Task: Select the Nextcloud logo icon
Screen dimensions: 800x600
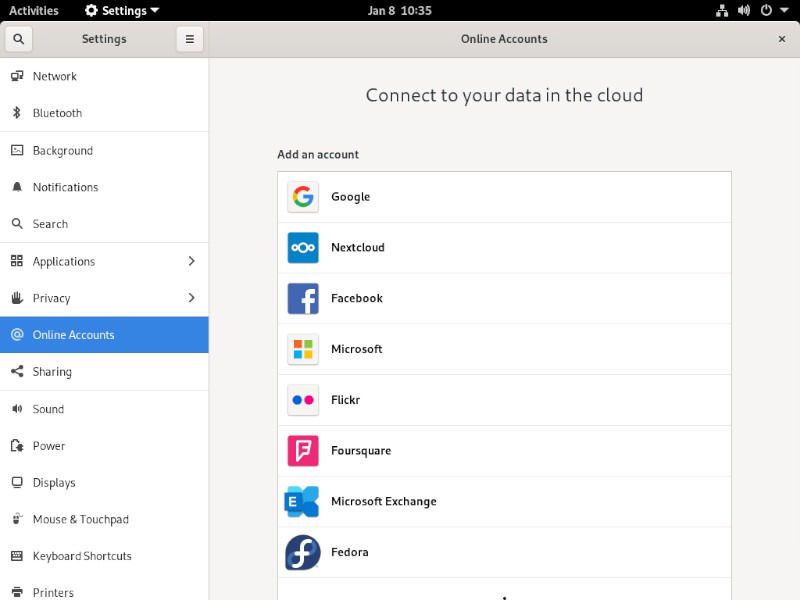Action: click(302, 247)
